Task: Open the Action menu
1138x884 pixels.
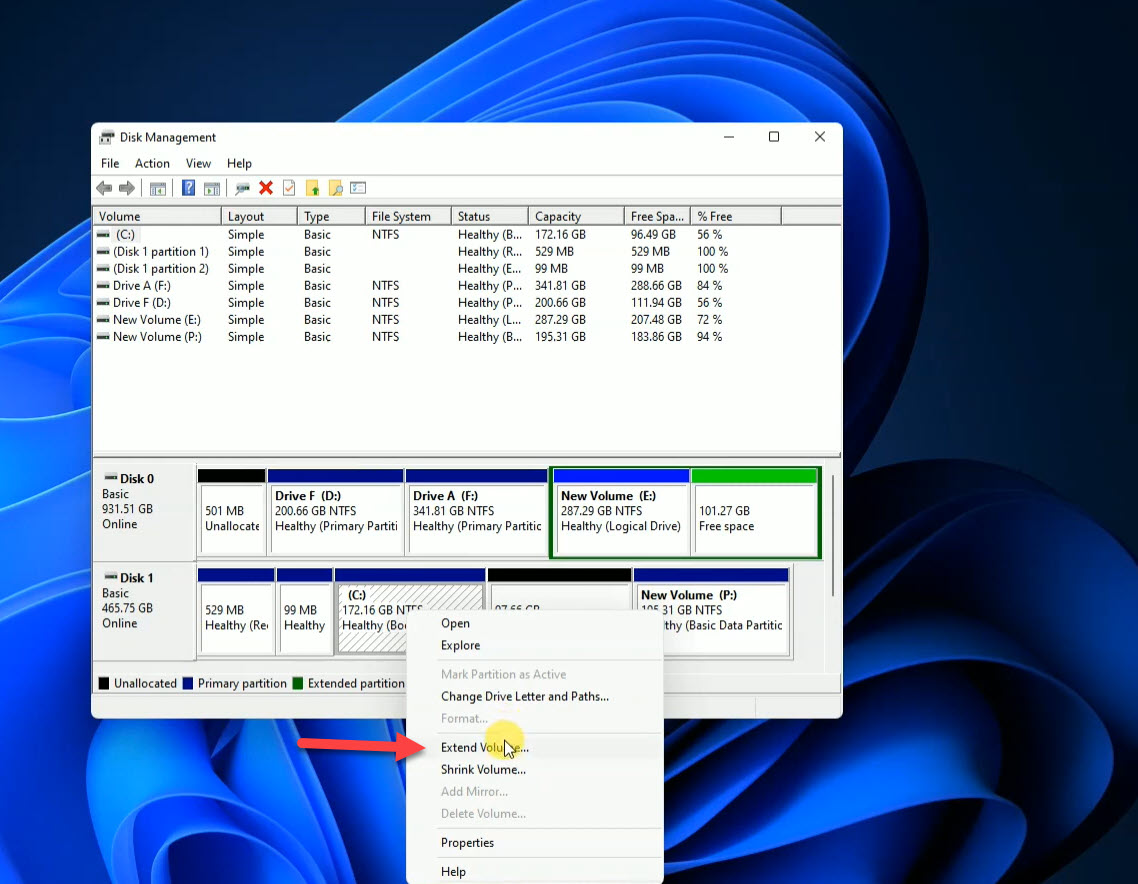Action: (152, 163)
